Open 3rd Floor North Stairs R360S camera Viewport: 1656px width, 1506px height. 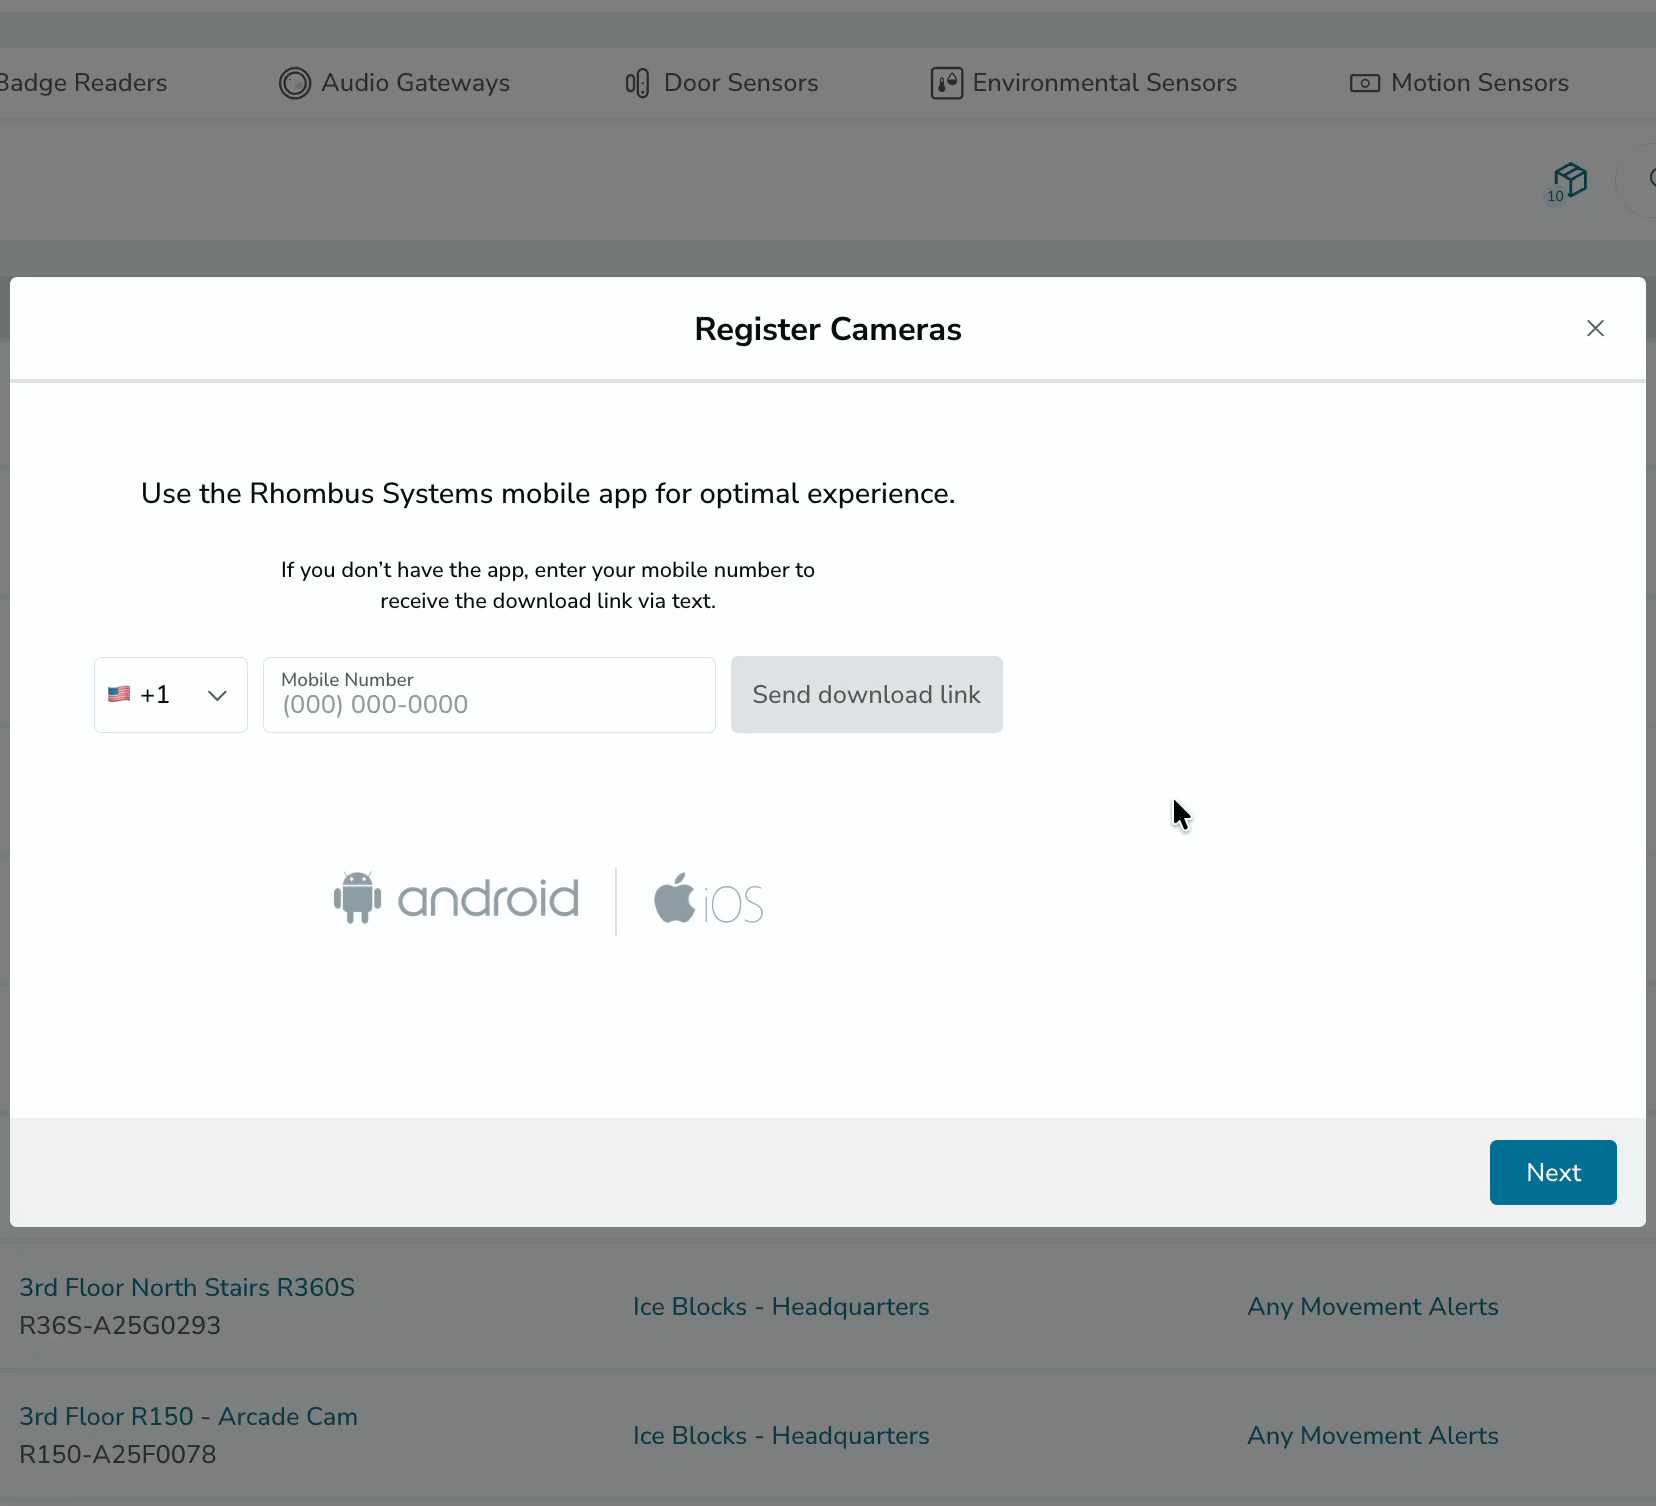click(x=187, y=1287)
